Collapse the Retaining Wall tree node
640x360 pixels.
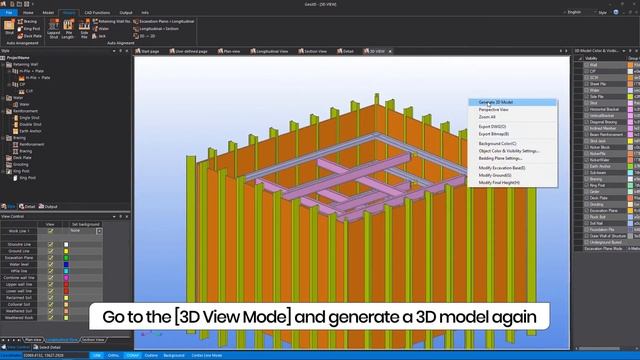(x=3, y=64)
